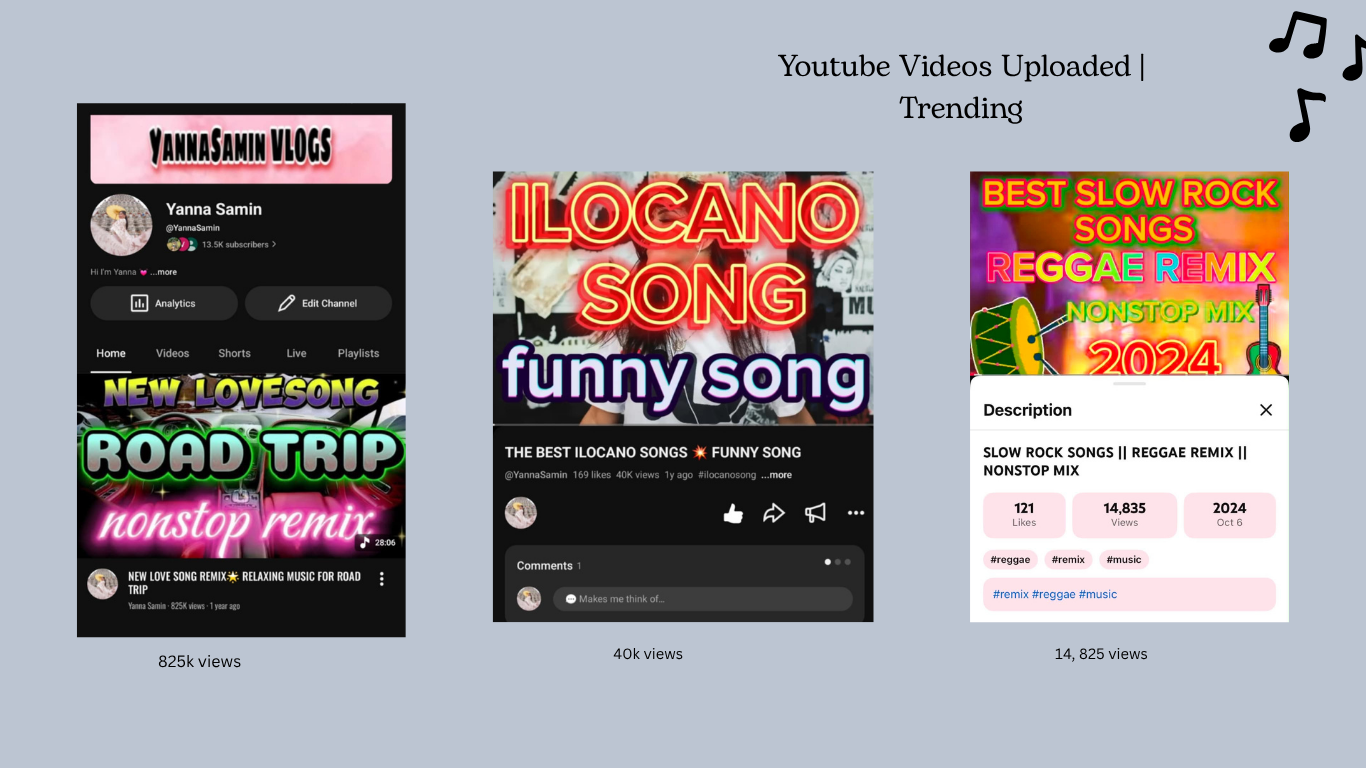Viewport: 1366px width, 768px height.
Task: Click the Youtube Videos Uploaded Trending heading
Action: (x=961, y=86)
